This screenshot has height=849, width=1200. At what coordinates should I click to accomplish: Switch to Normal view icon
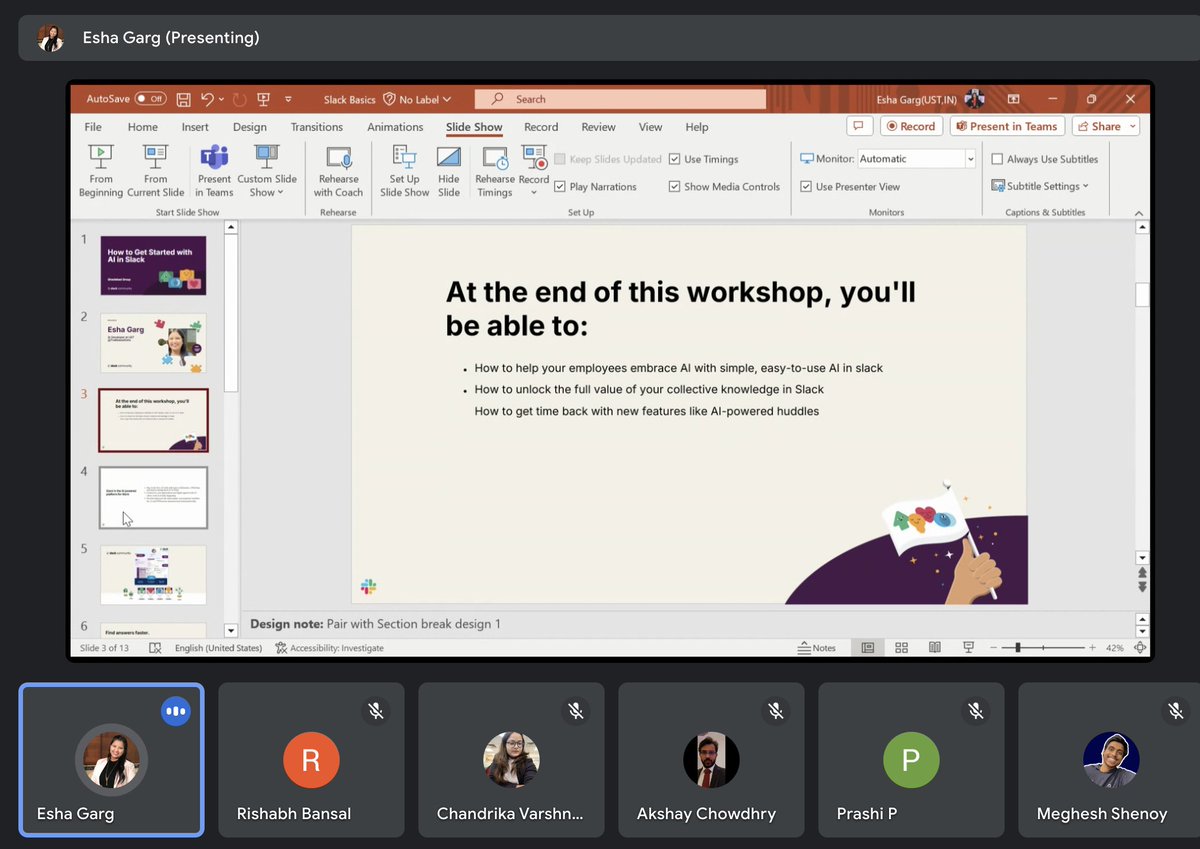coord(868,648)
